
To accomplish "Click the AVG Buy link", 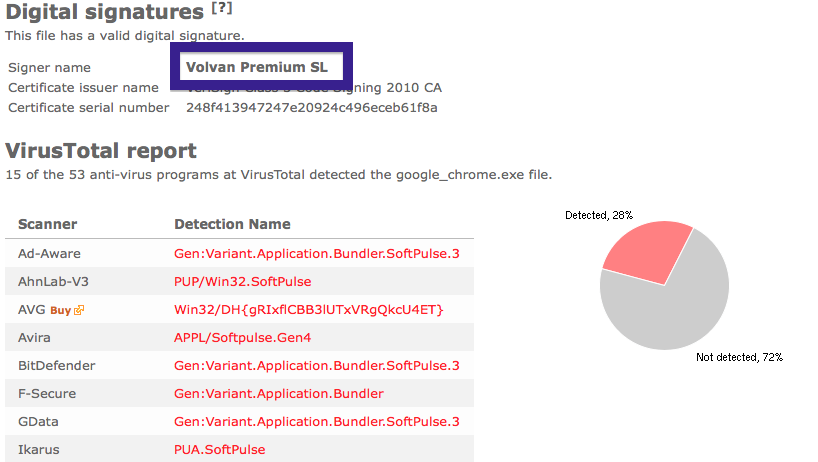I will 61,310.
